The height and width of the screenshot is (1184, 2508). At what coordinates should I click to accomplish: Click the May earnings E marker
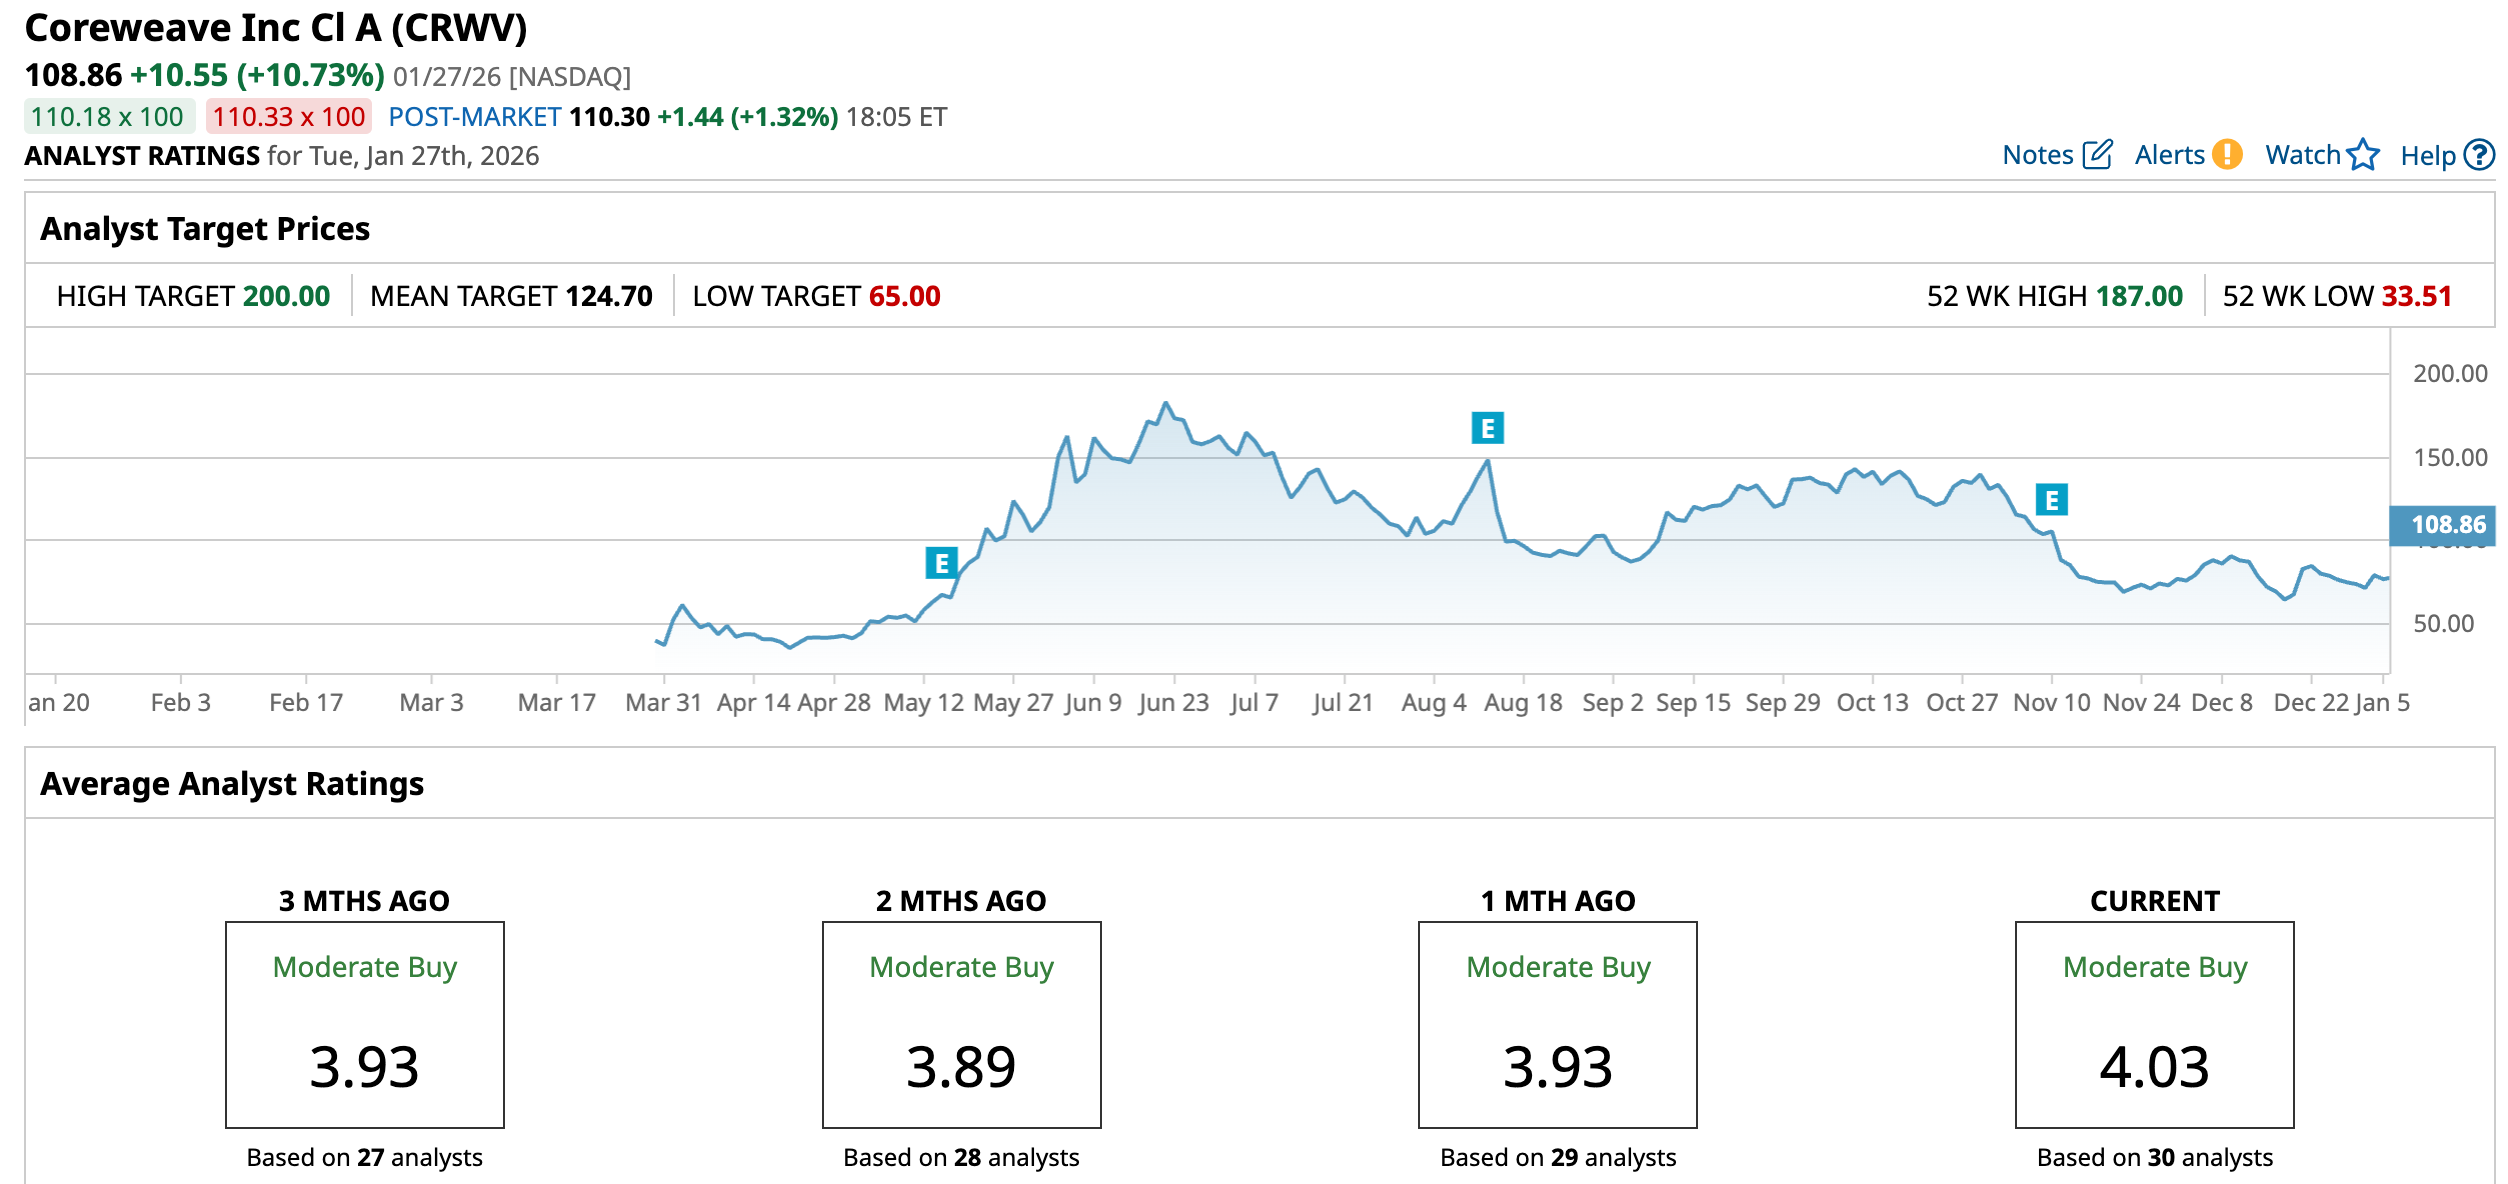pyautogui.click(x=941, y=564)
